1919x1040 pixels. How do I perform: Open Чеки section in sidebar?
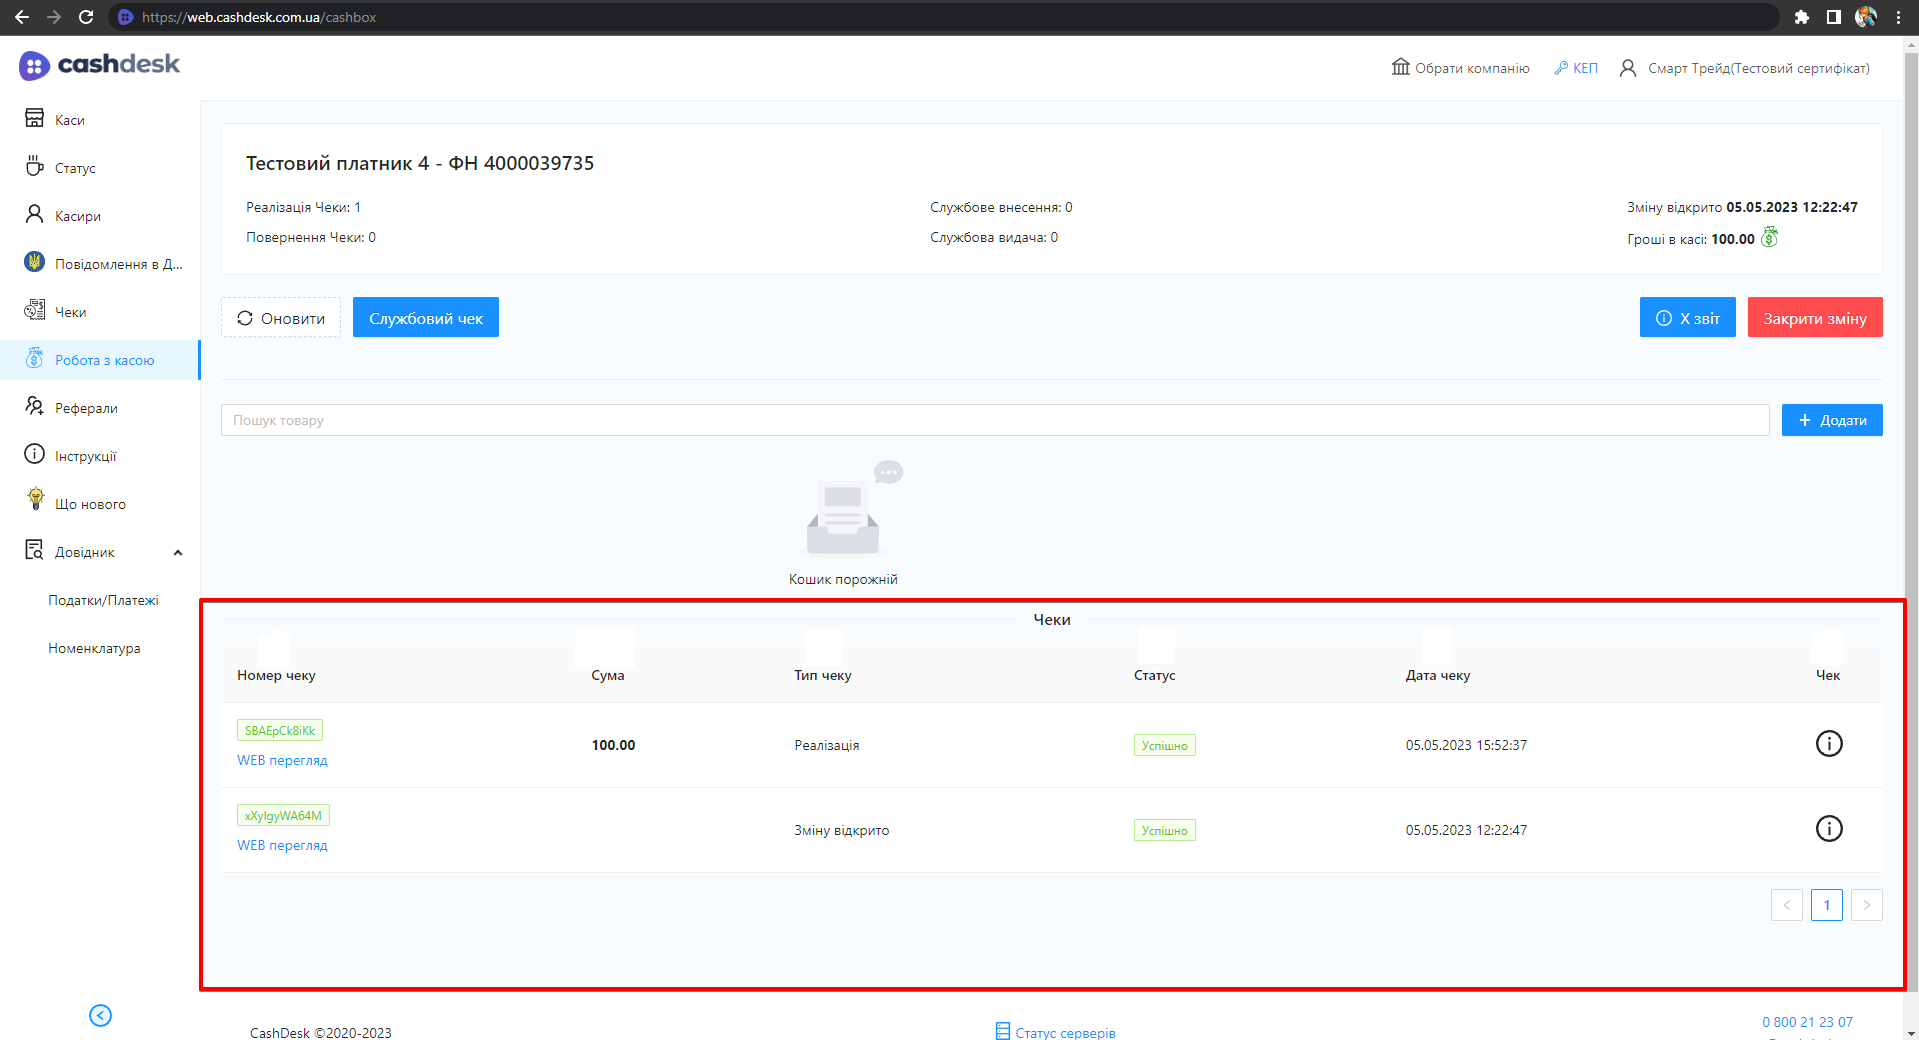coord(70,312)
